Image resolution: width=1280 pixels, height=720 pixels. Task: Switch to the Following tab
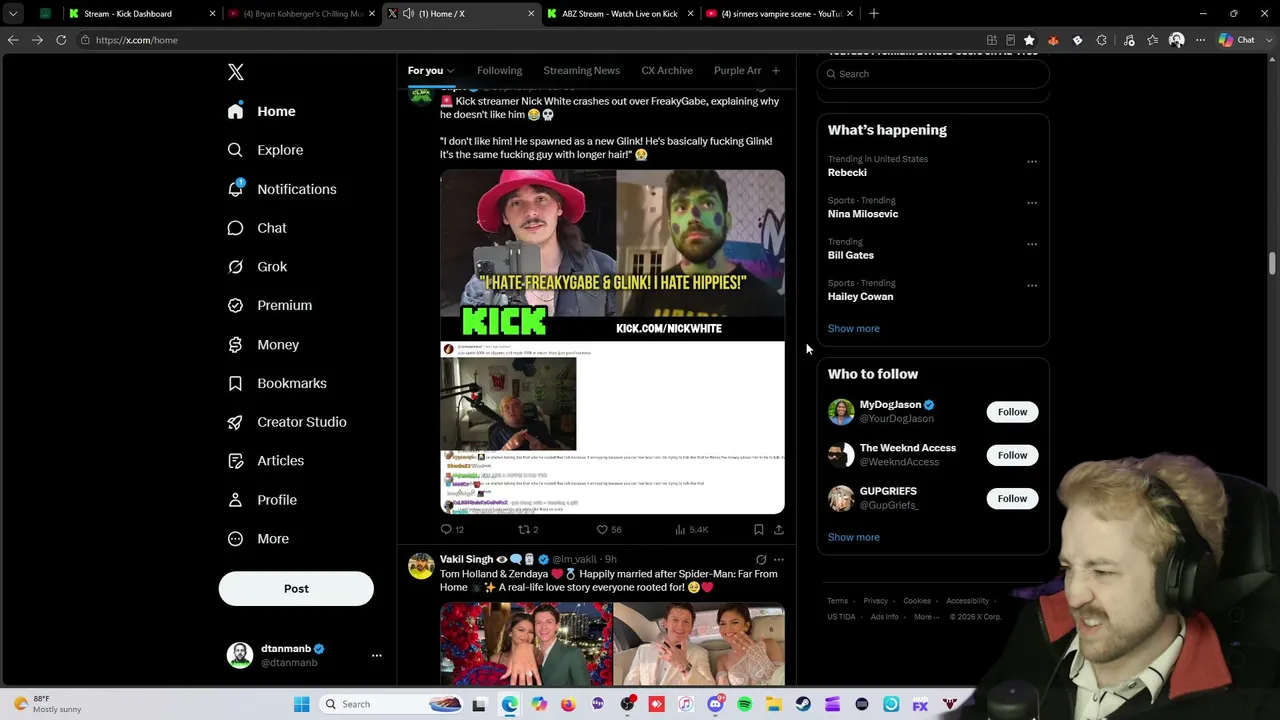(x=500, y=71)
